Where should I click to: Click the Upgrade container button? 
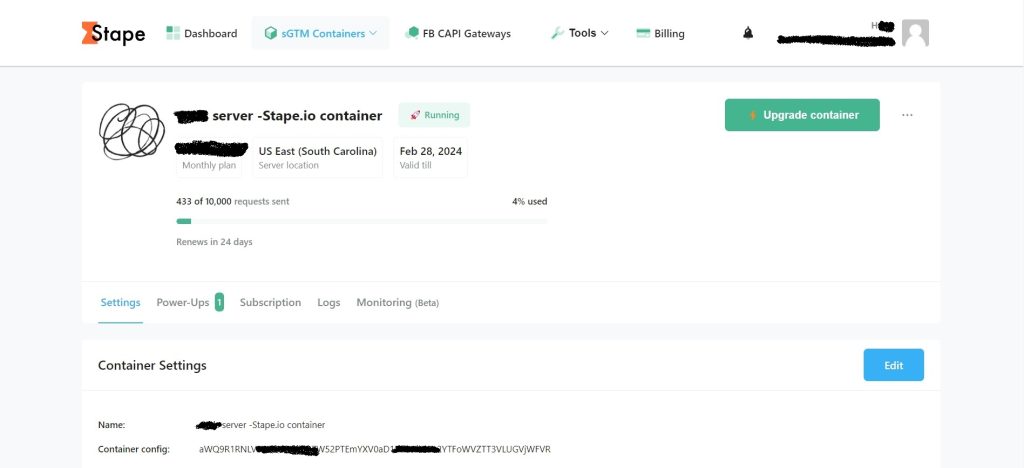pos(802,115)
